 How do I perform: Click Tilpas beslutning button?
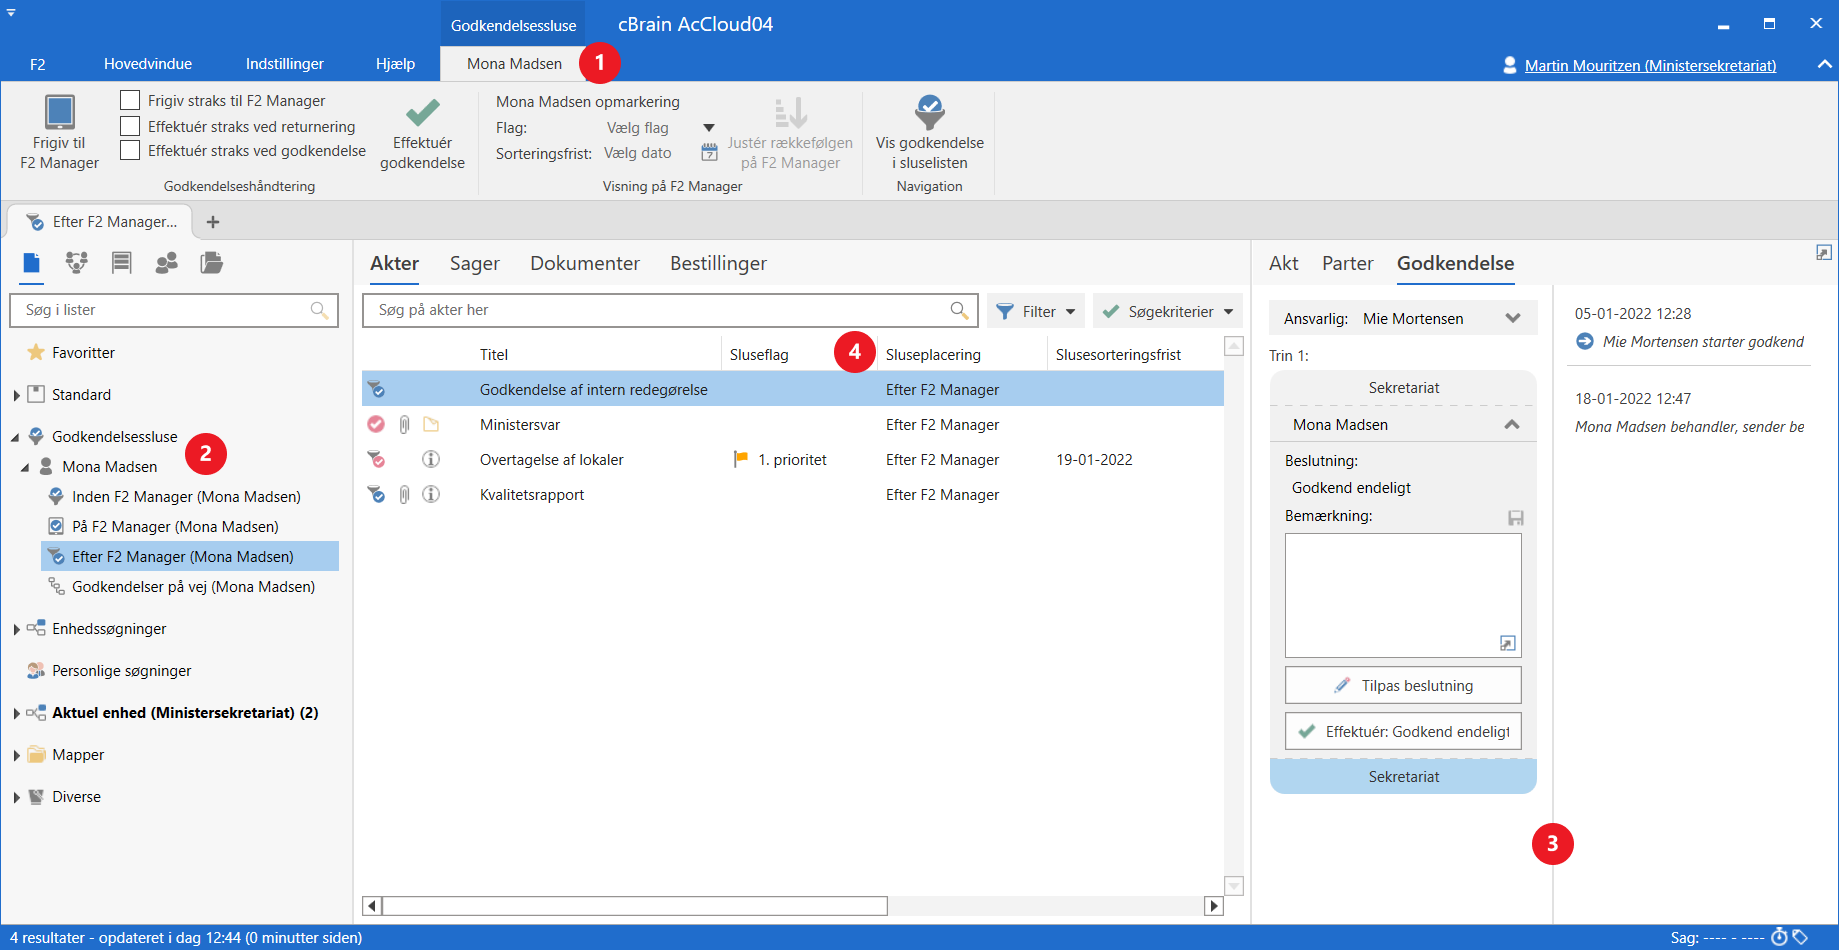pos(1403,685)
